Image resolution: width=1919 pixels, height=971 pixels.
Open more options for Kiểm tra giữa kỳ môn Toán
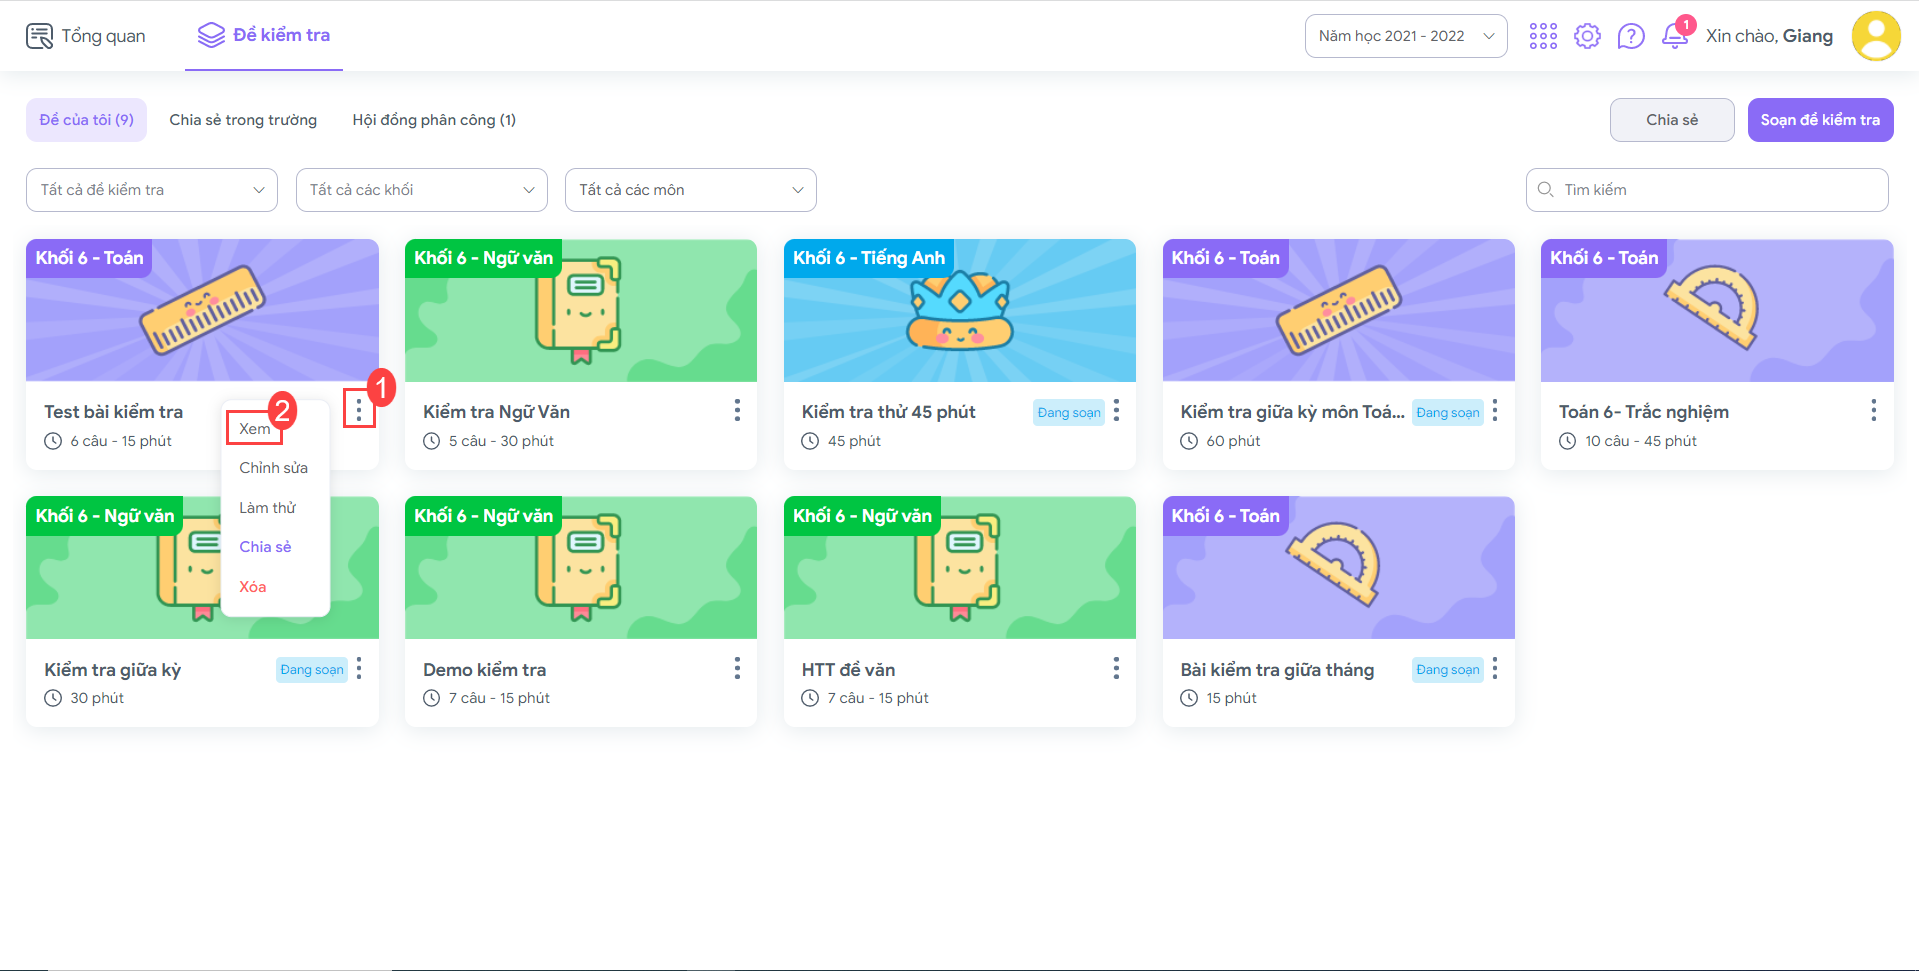click(1495, 410)
